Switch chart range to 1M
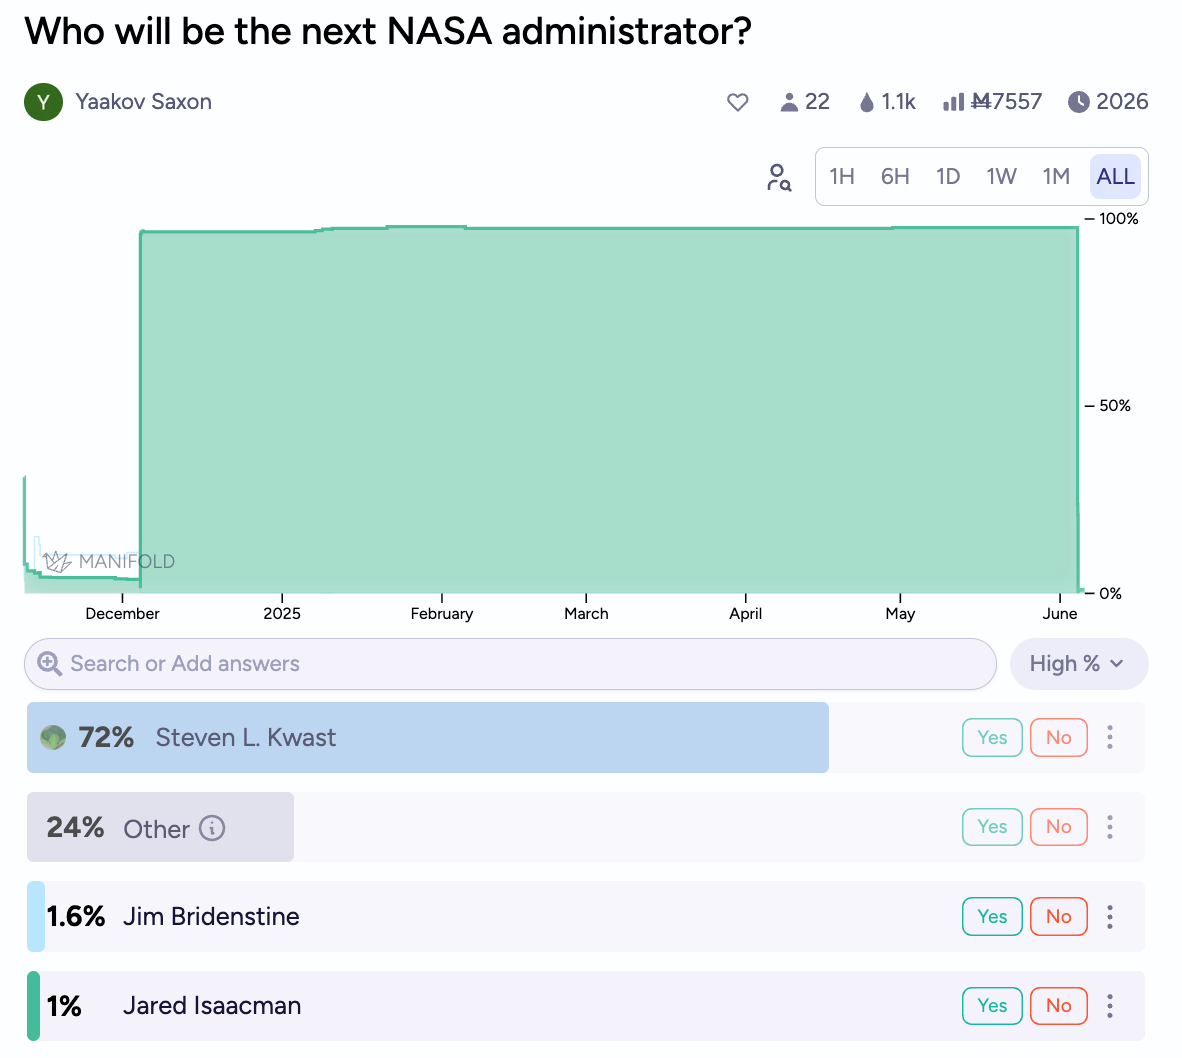The height and width of the screenshot is (1058, 1182). tap(1055, 176)
